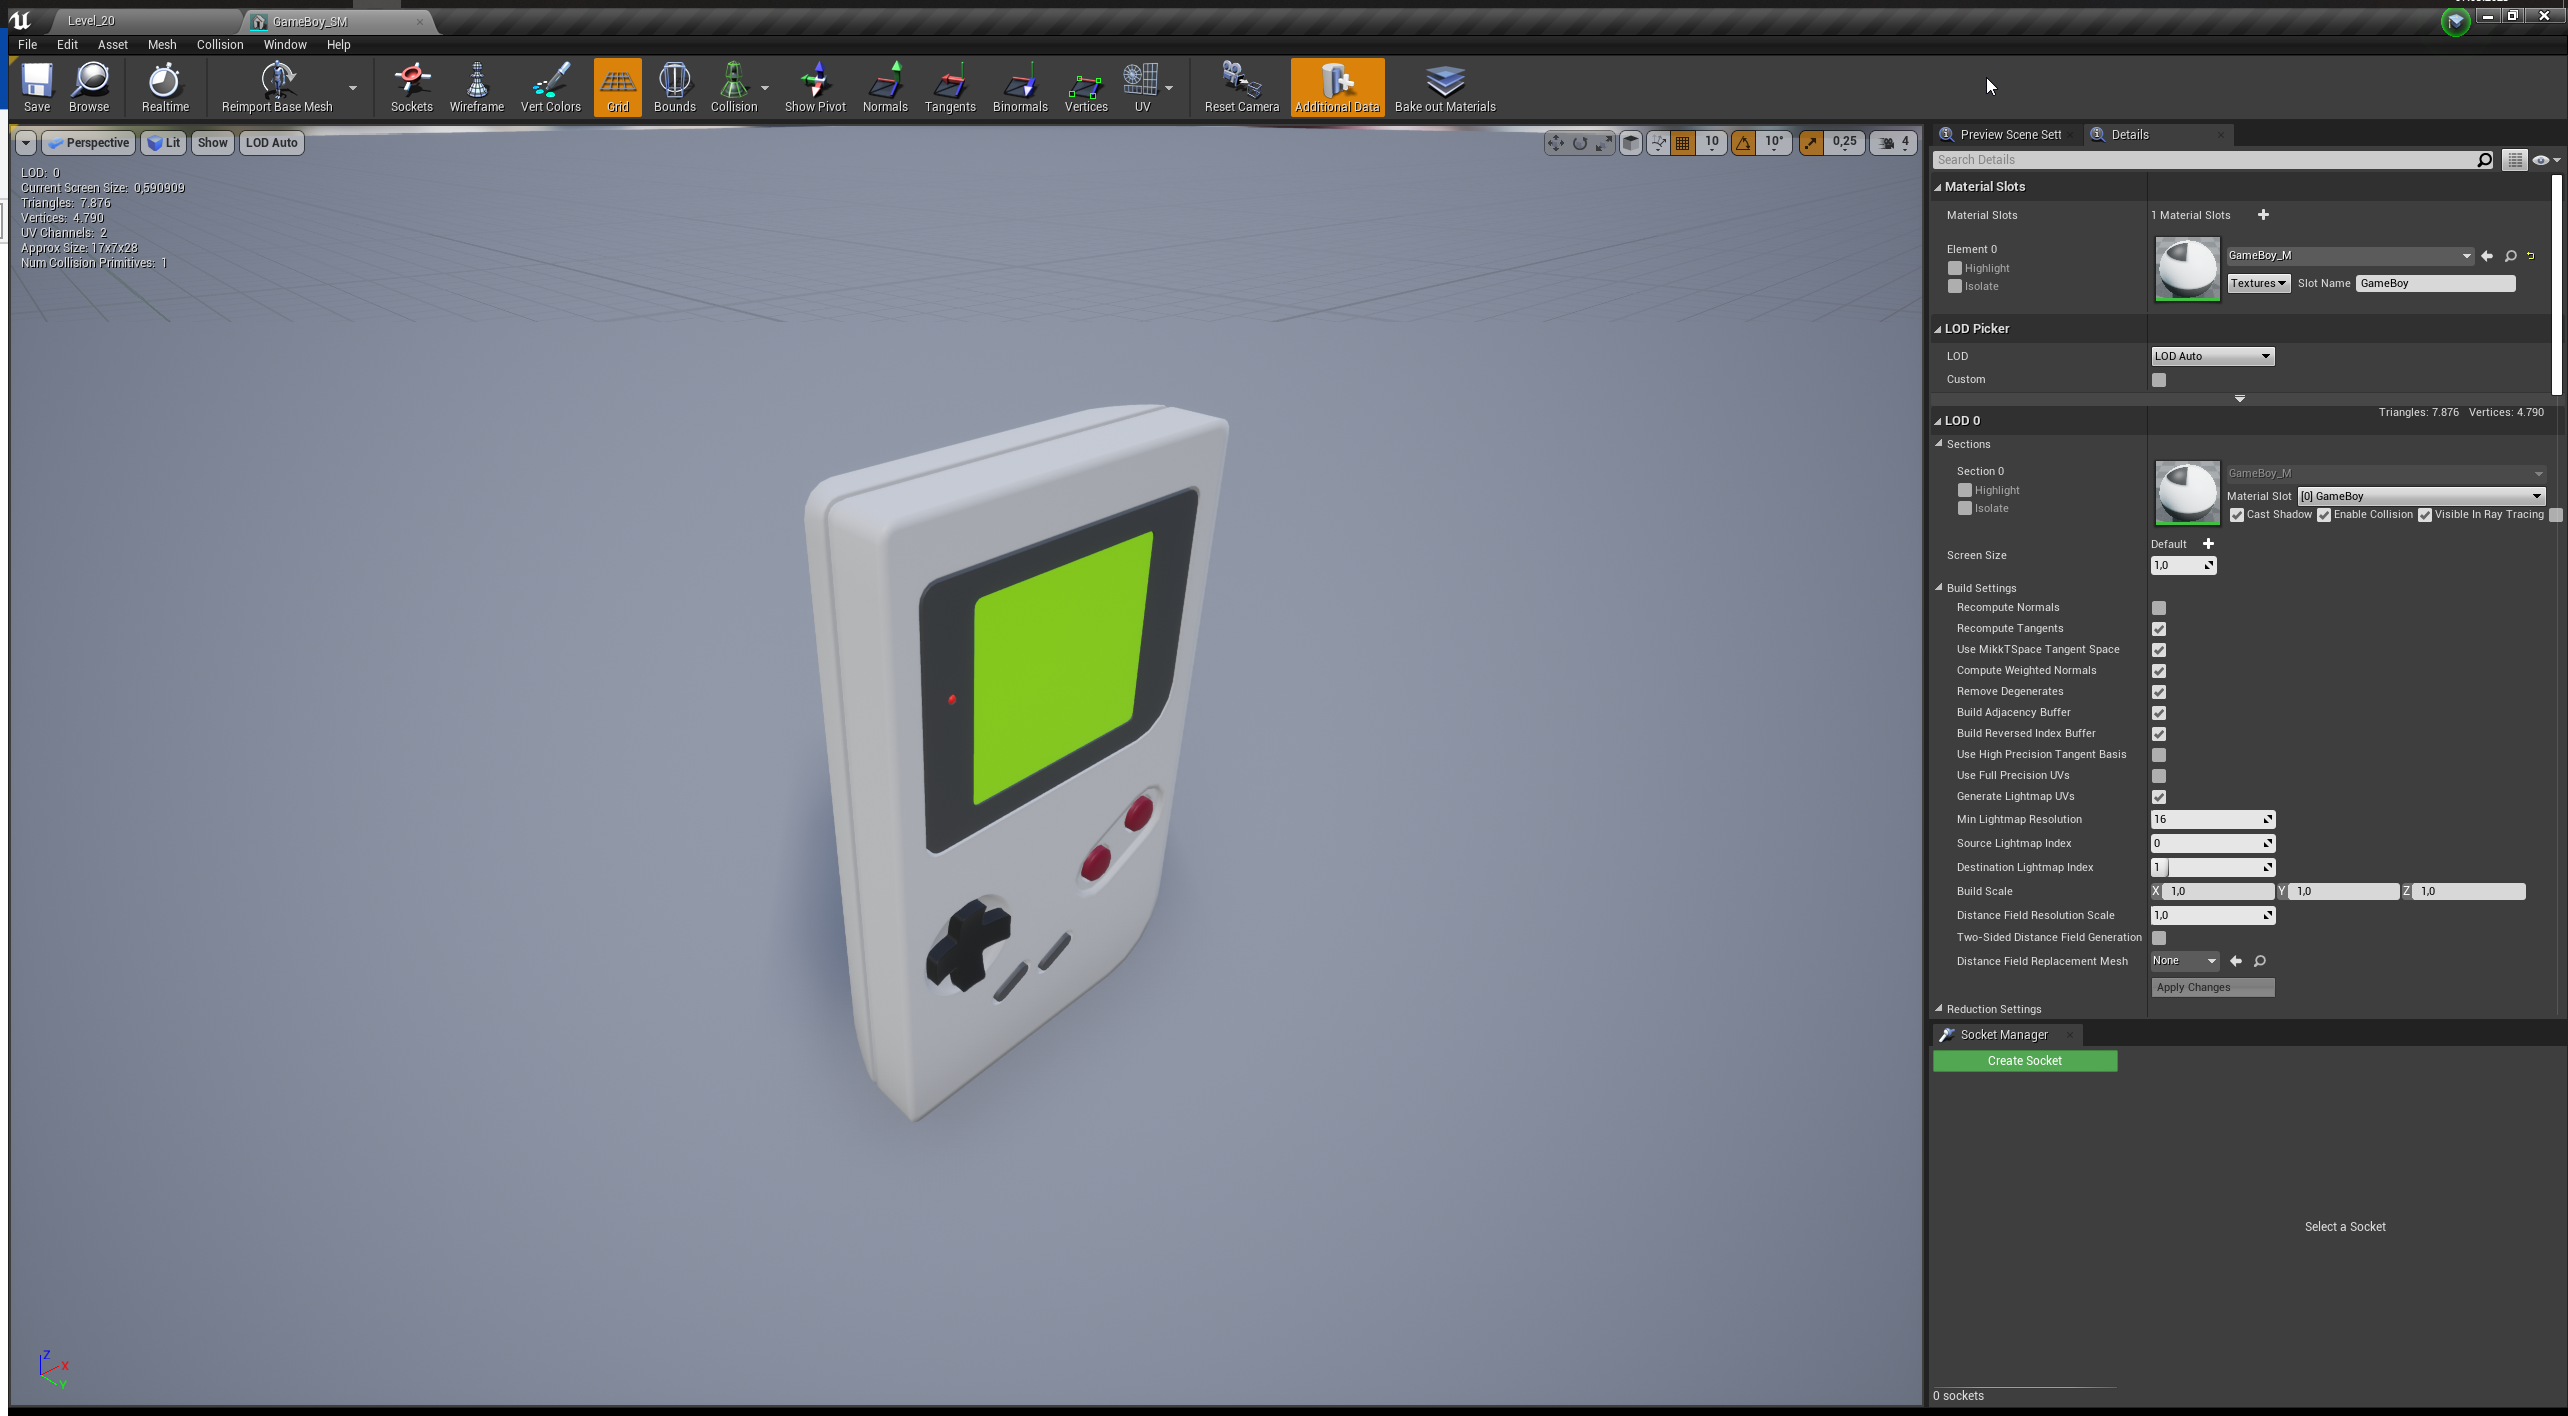Toggle Realtime viewport rendering
The height and width of the screenshot is (1416, 2568).
[165, 87]
